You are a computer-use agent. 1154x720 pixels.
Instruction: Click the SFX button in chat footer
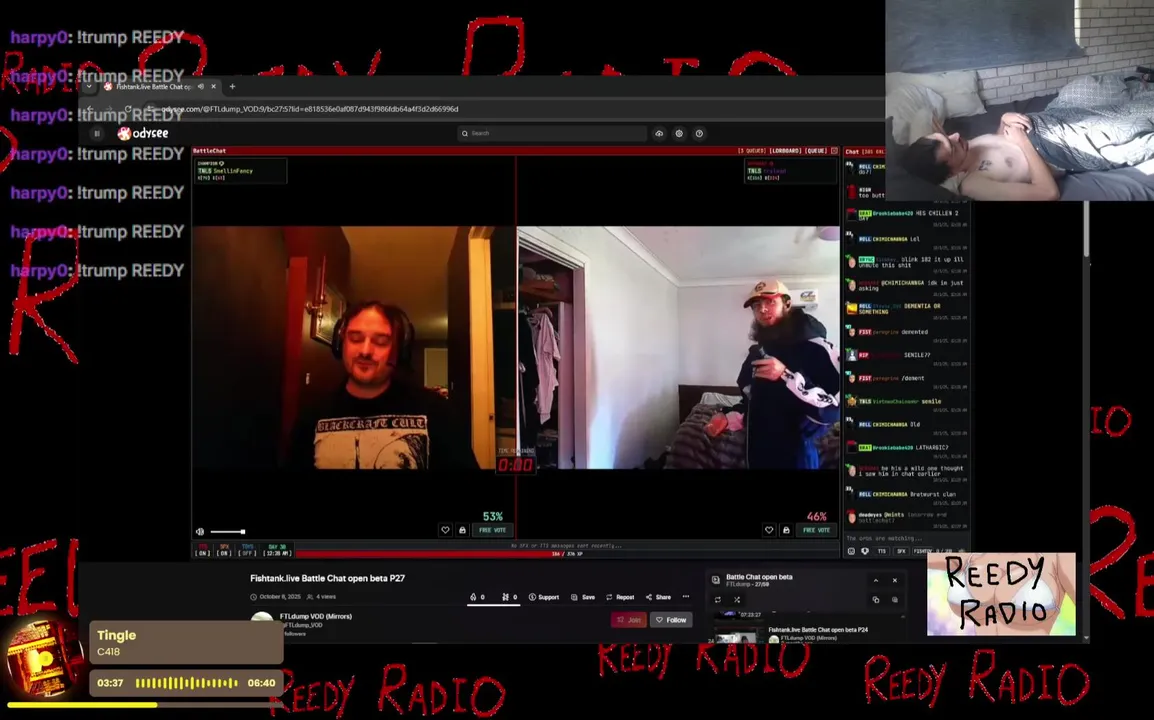(901, 551)
